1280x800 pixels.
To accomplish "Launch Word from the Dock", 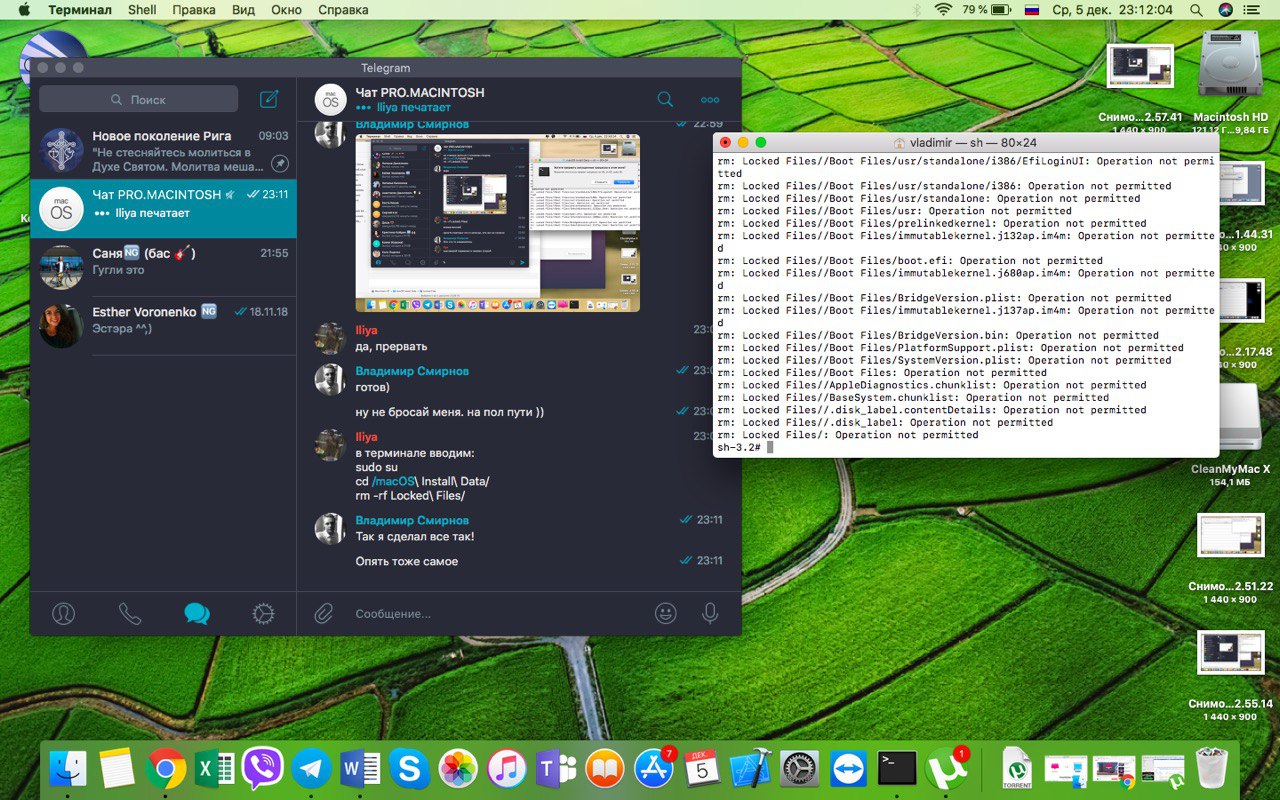I will coord(361,769).
